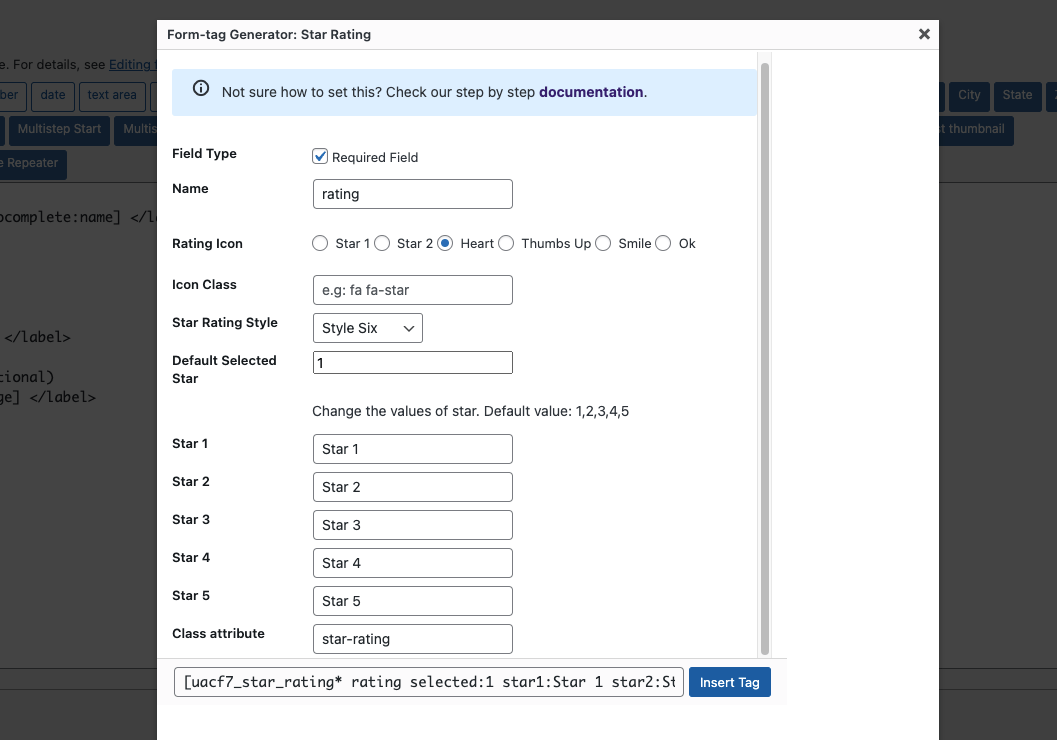Select the Smile rating icon
1057x740 pixels.
point(603,243)
